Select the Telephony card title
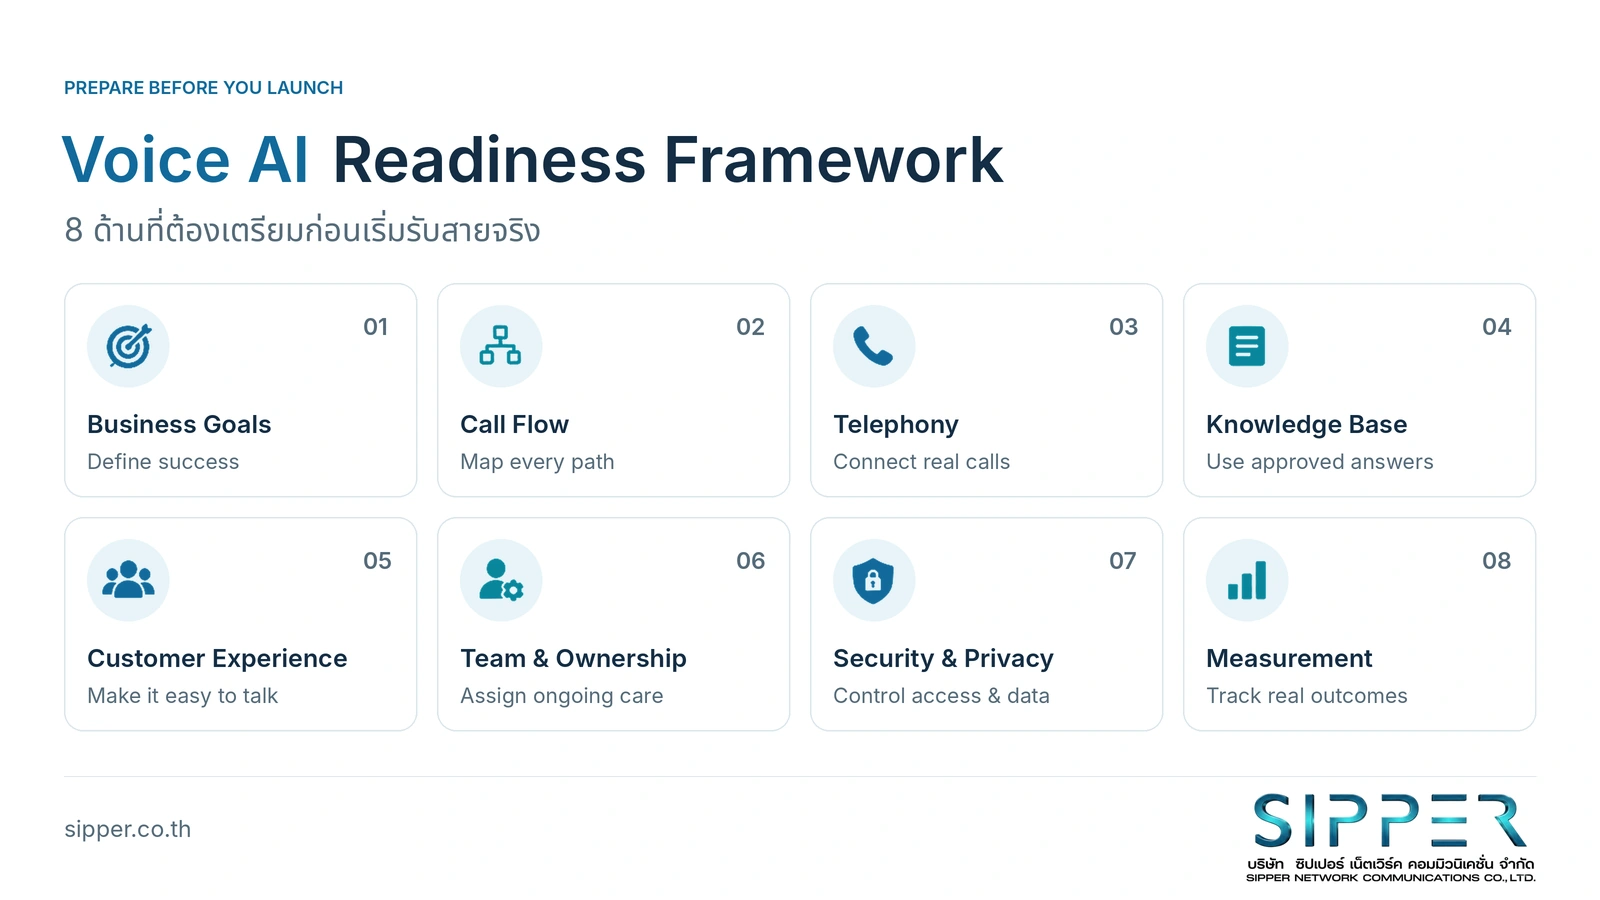 [x=896, y=425]
